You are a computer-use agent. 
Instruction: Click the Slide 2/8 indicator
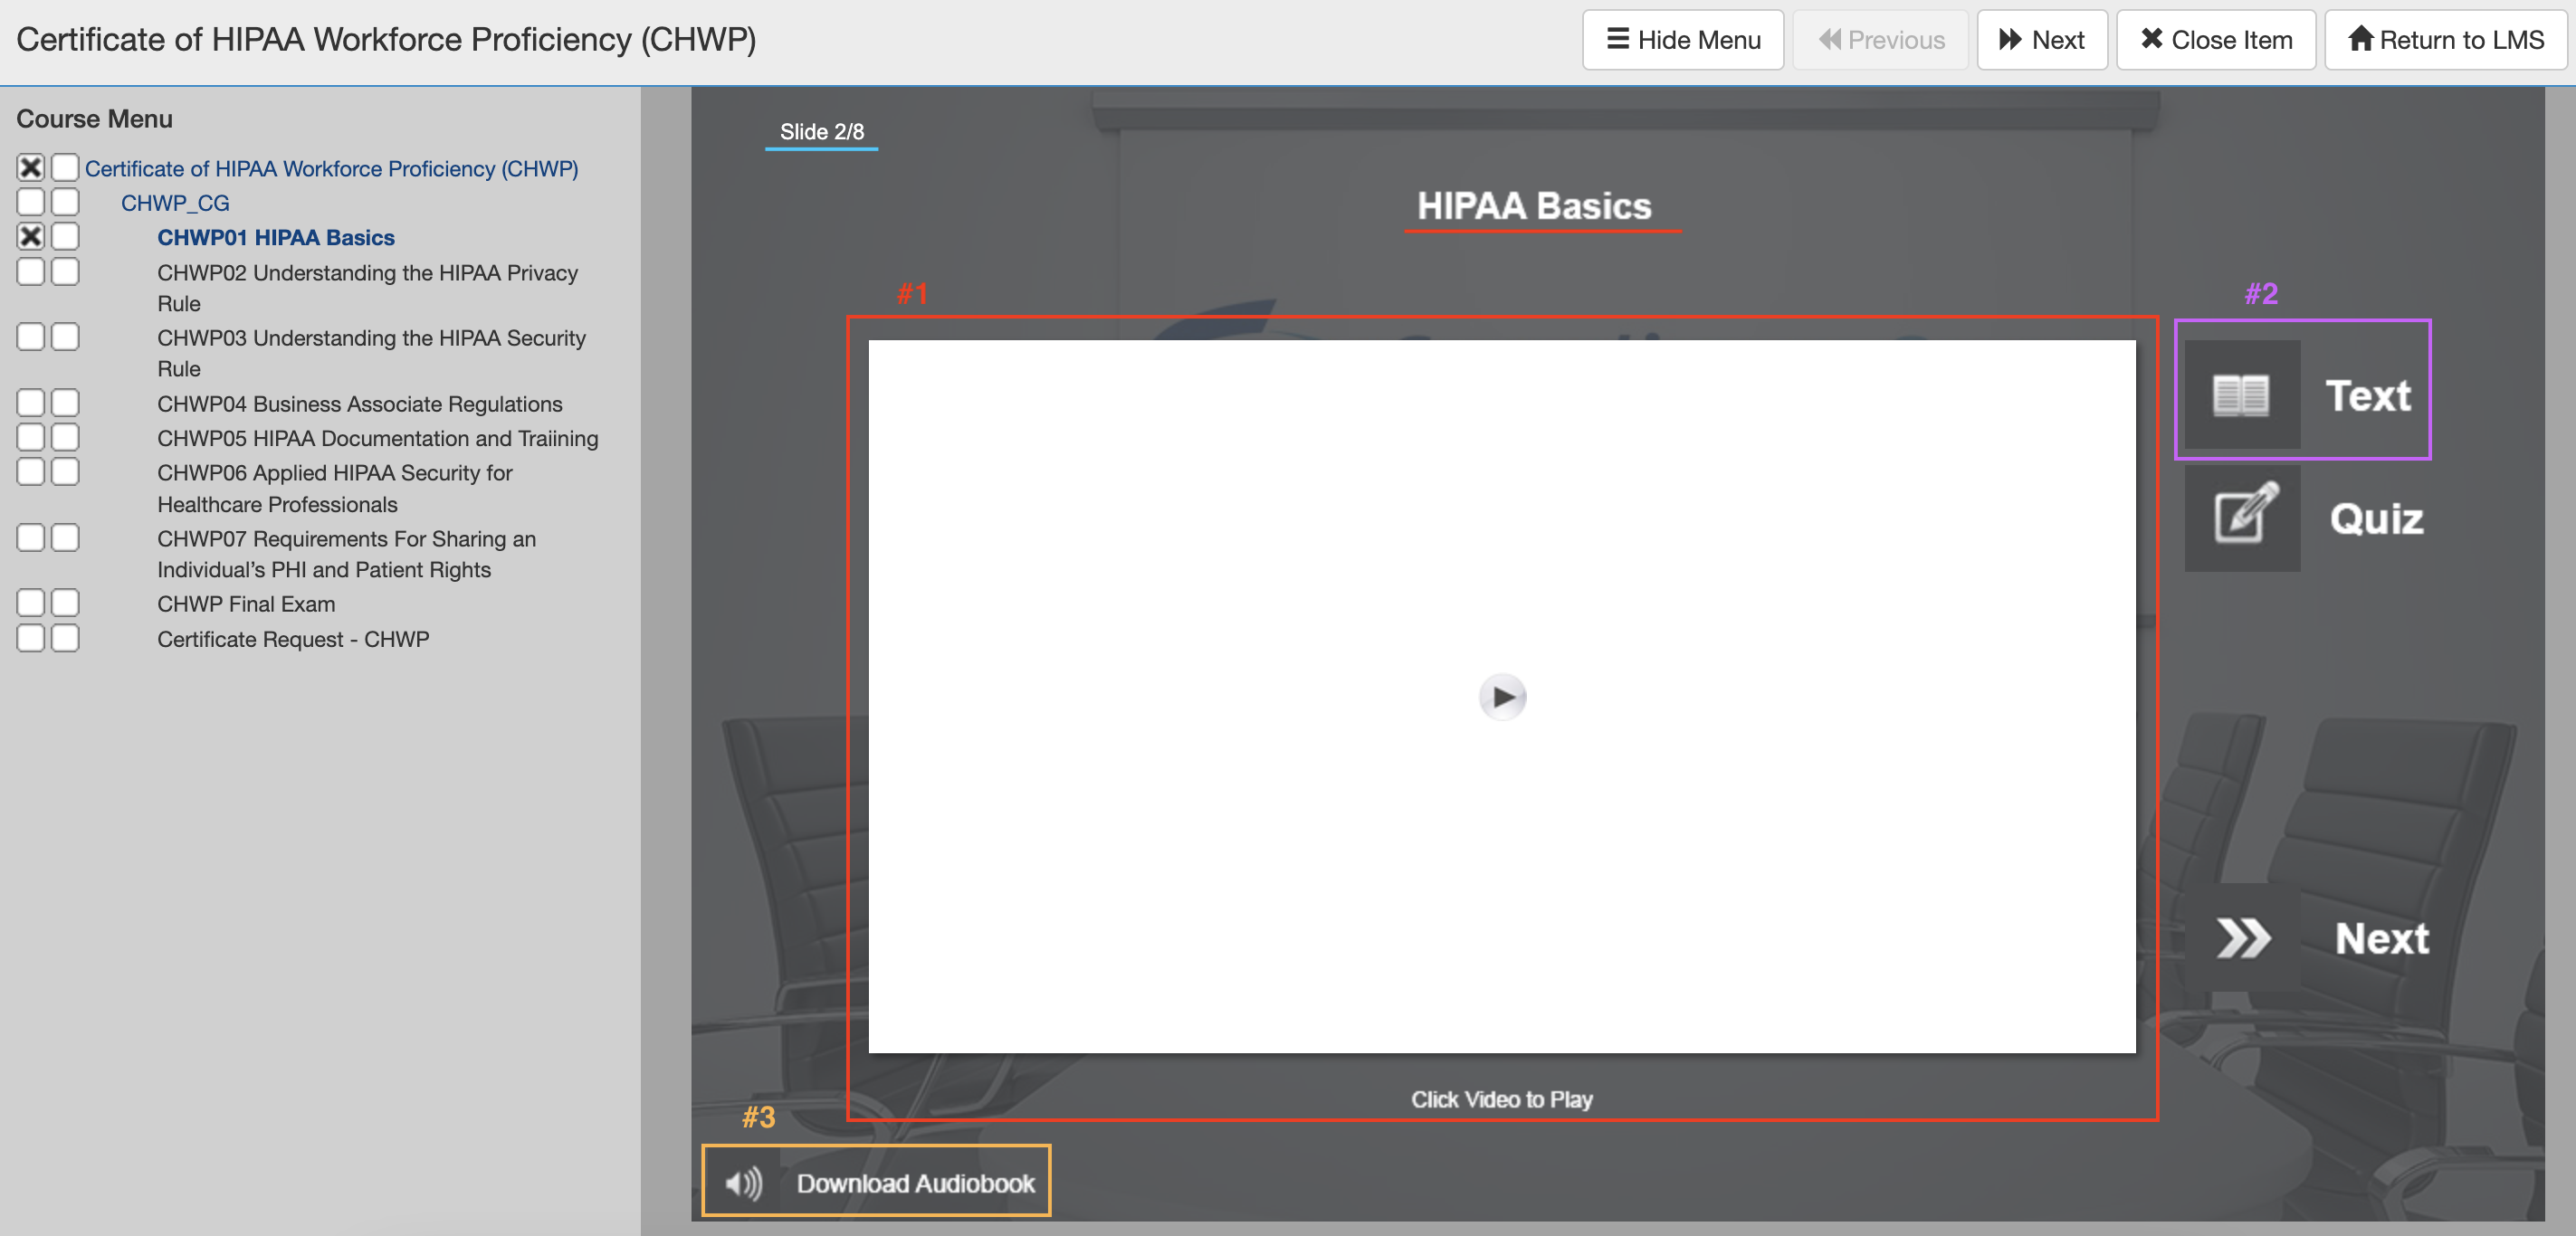click(x=822, y=132)
